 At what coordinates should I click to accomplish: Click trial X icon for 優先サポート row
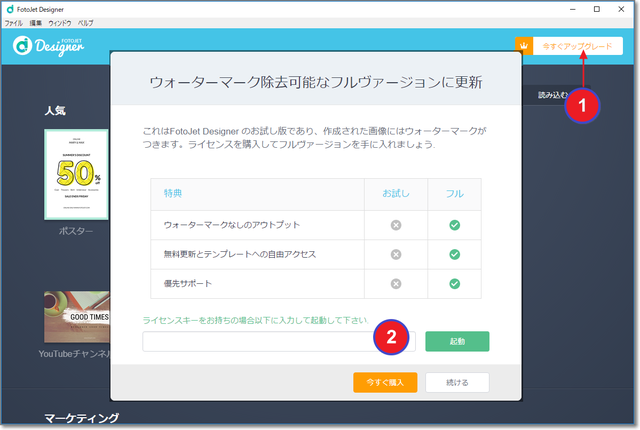[x=395, y=284]
